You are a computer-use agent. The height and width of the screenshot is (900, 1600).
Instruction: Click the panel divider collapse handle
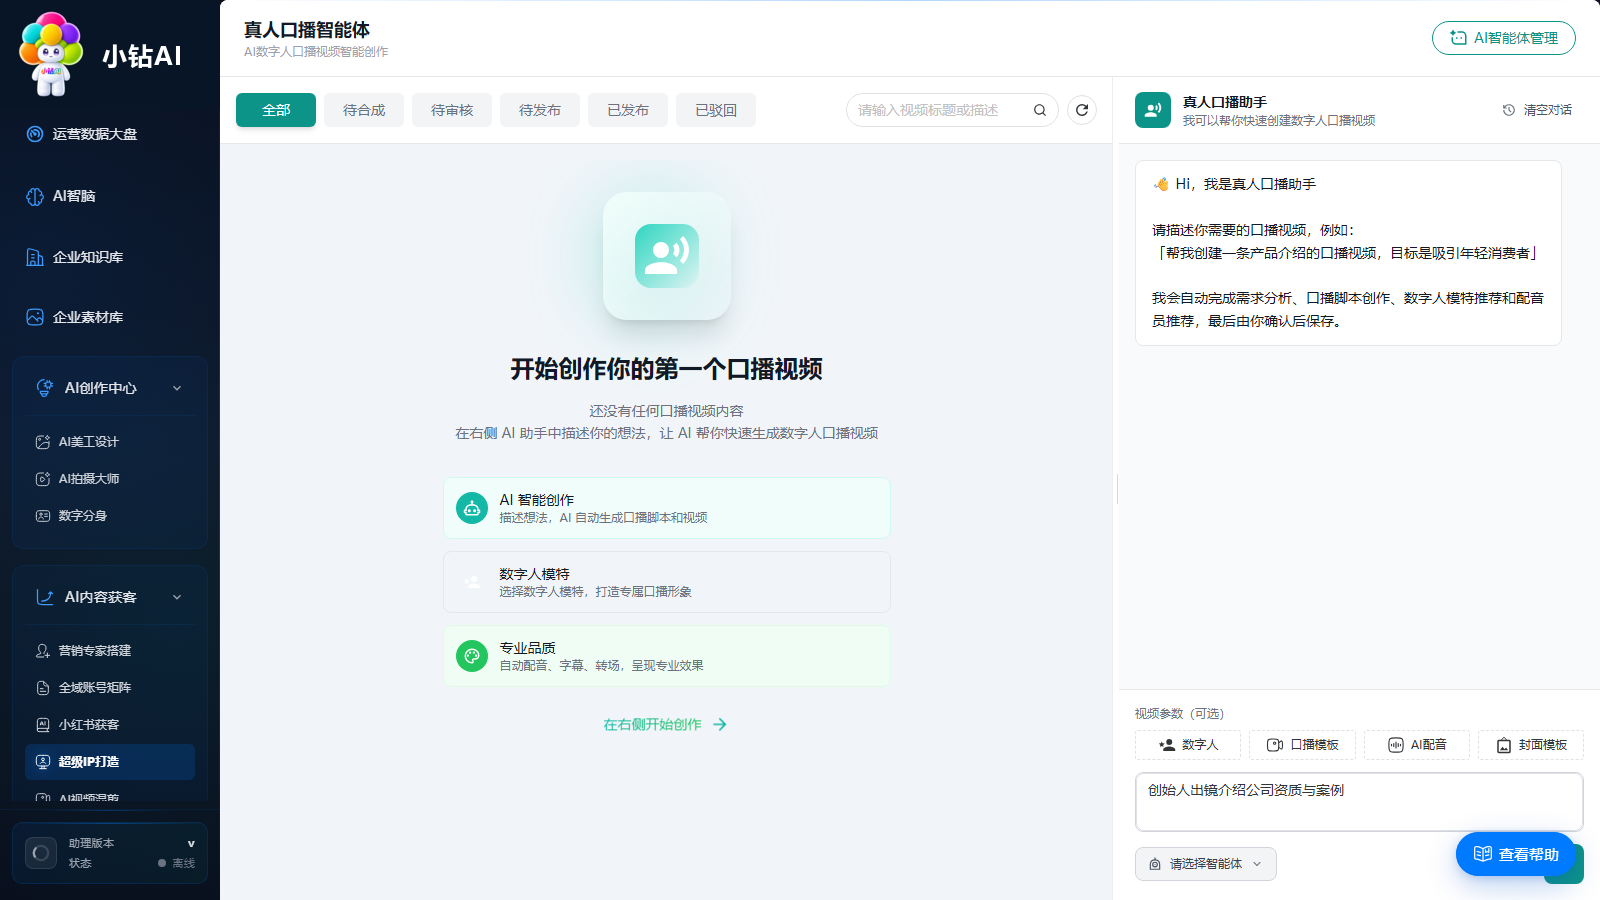pos(1117,489)
